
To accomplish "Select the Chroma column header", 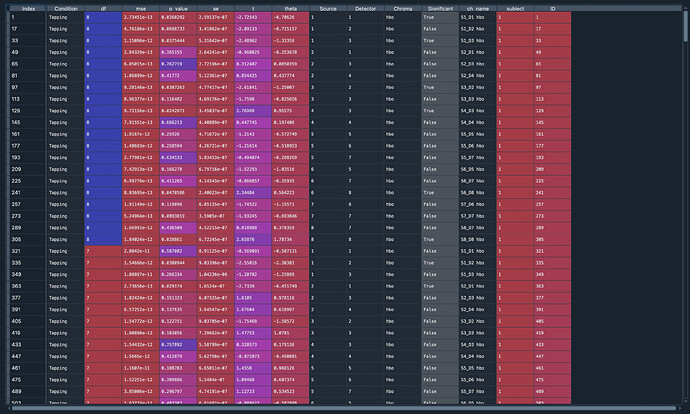I will click(x=403, y=8).
